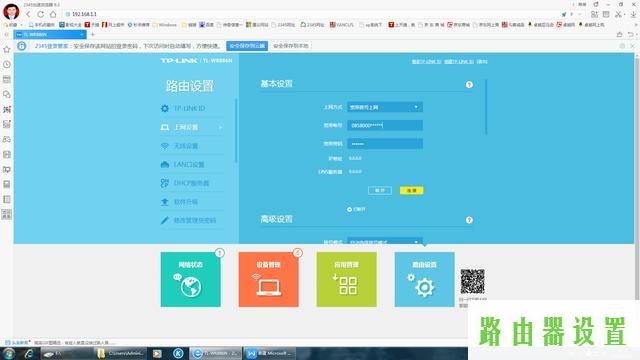Click the browser home icon

coord(53,14)
